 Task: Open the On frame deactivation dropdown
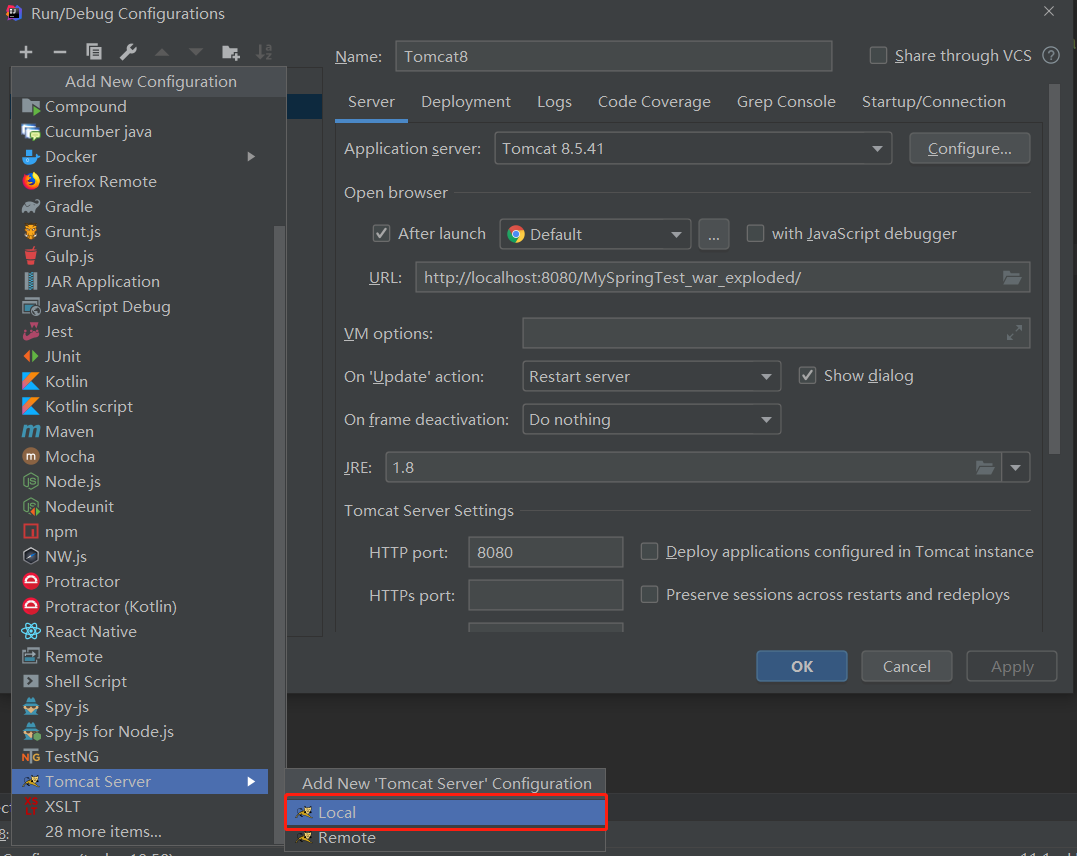coord(651,420)
